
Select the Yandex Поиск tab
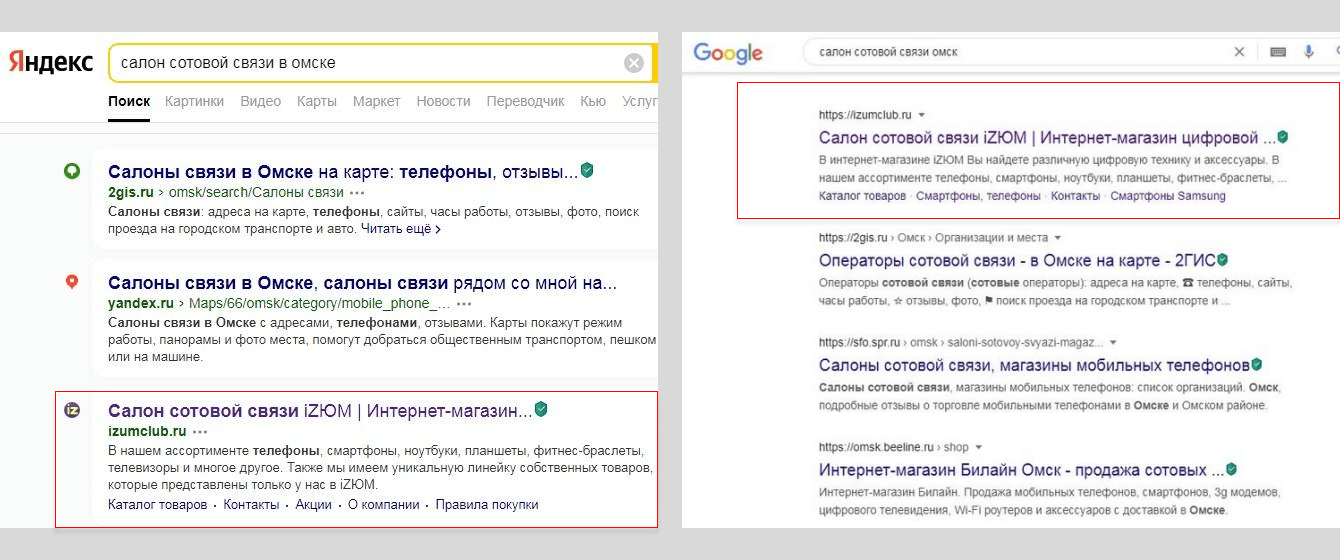(129, 101)
